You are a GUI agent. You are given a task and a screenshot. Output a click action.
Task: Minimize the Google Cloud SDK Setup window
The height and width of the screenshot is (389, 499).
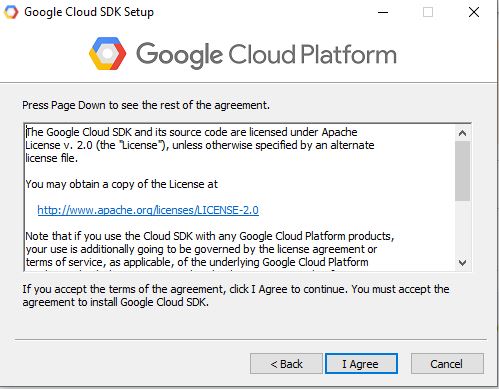383,12
